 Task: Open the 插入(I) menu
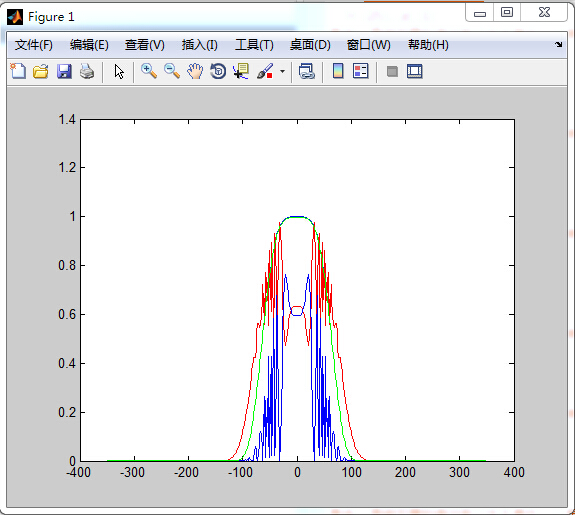click(x=199, y=45)
